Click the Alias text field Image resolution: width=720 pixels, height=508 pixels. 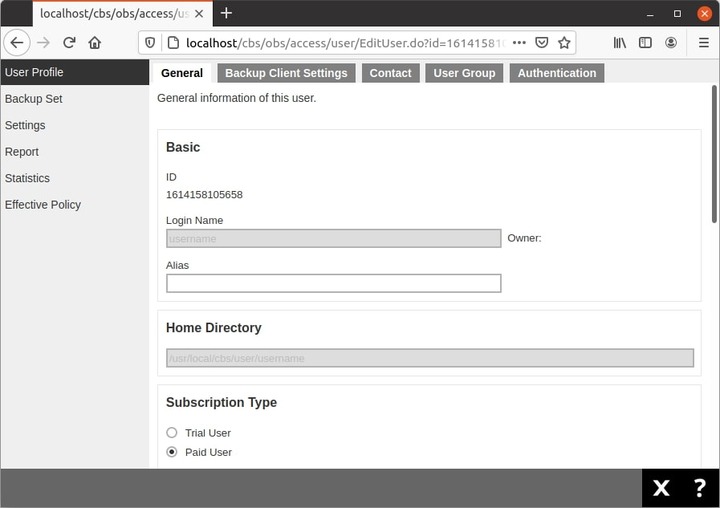pyautogui.click(x=333, y=283)
